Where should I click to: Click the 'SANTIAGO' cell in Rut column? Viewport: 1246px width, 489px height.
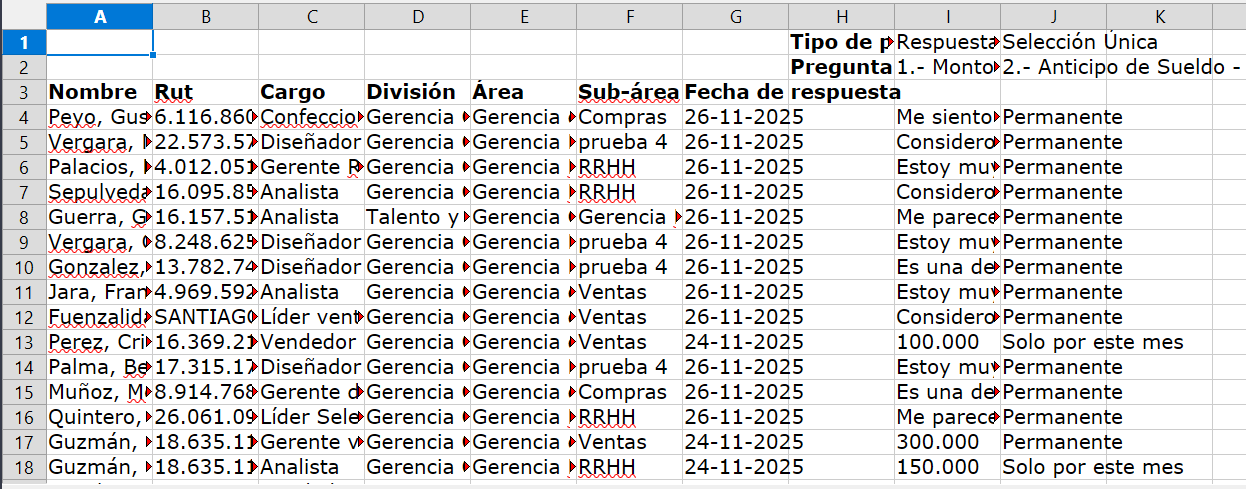click(205, 317)
